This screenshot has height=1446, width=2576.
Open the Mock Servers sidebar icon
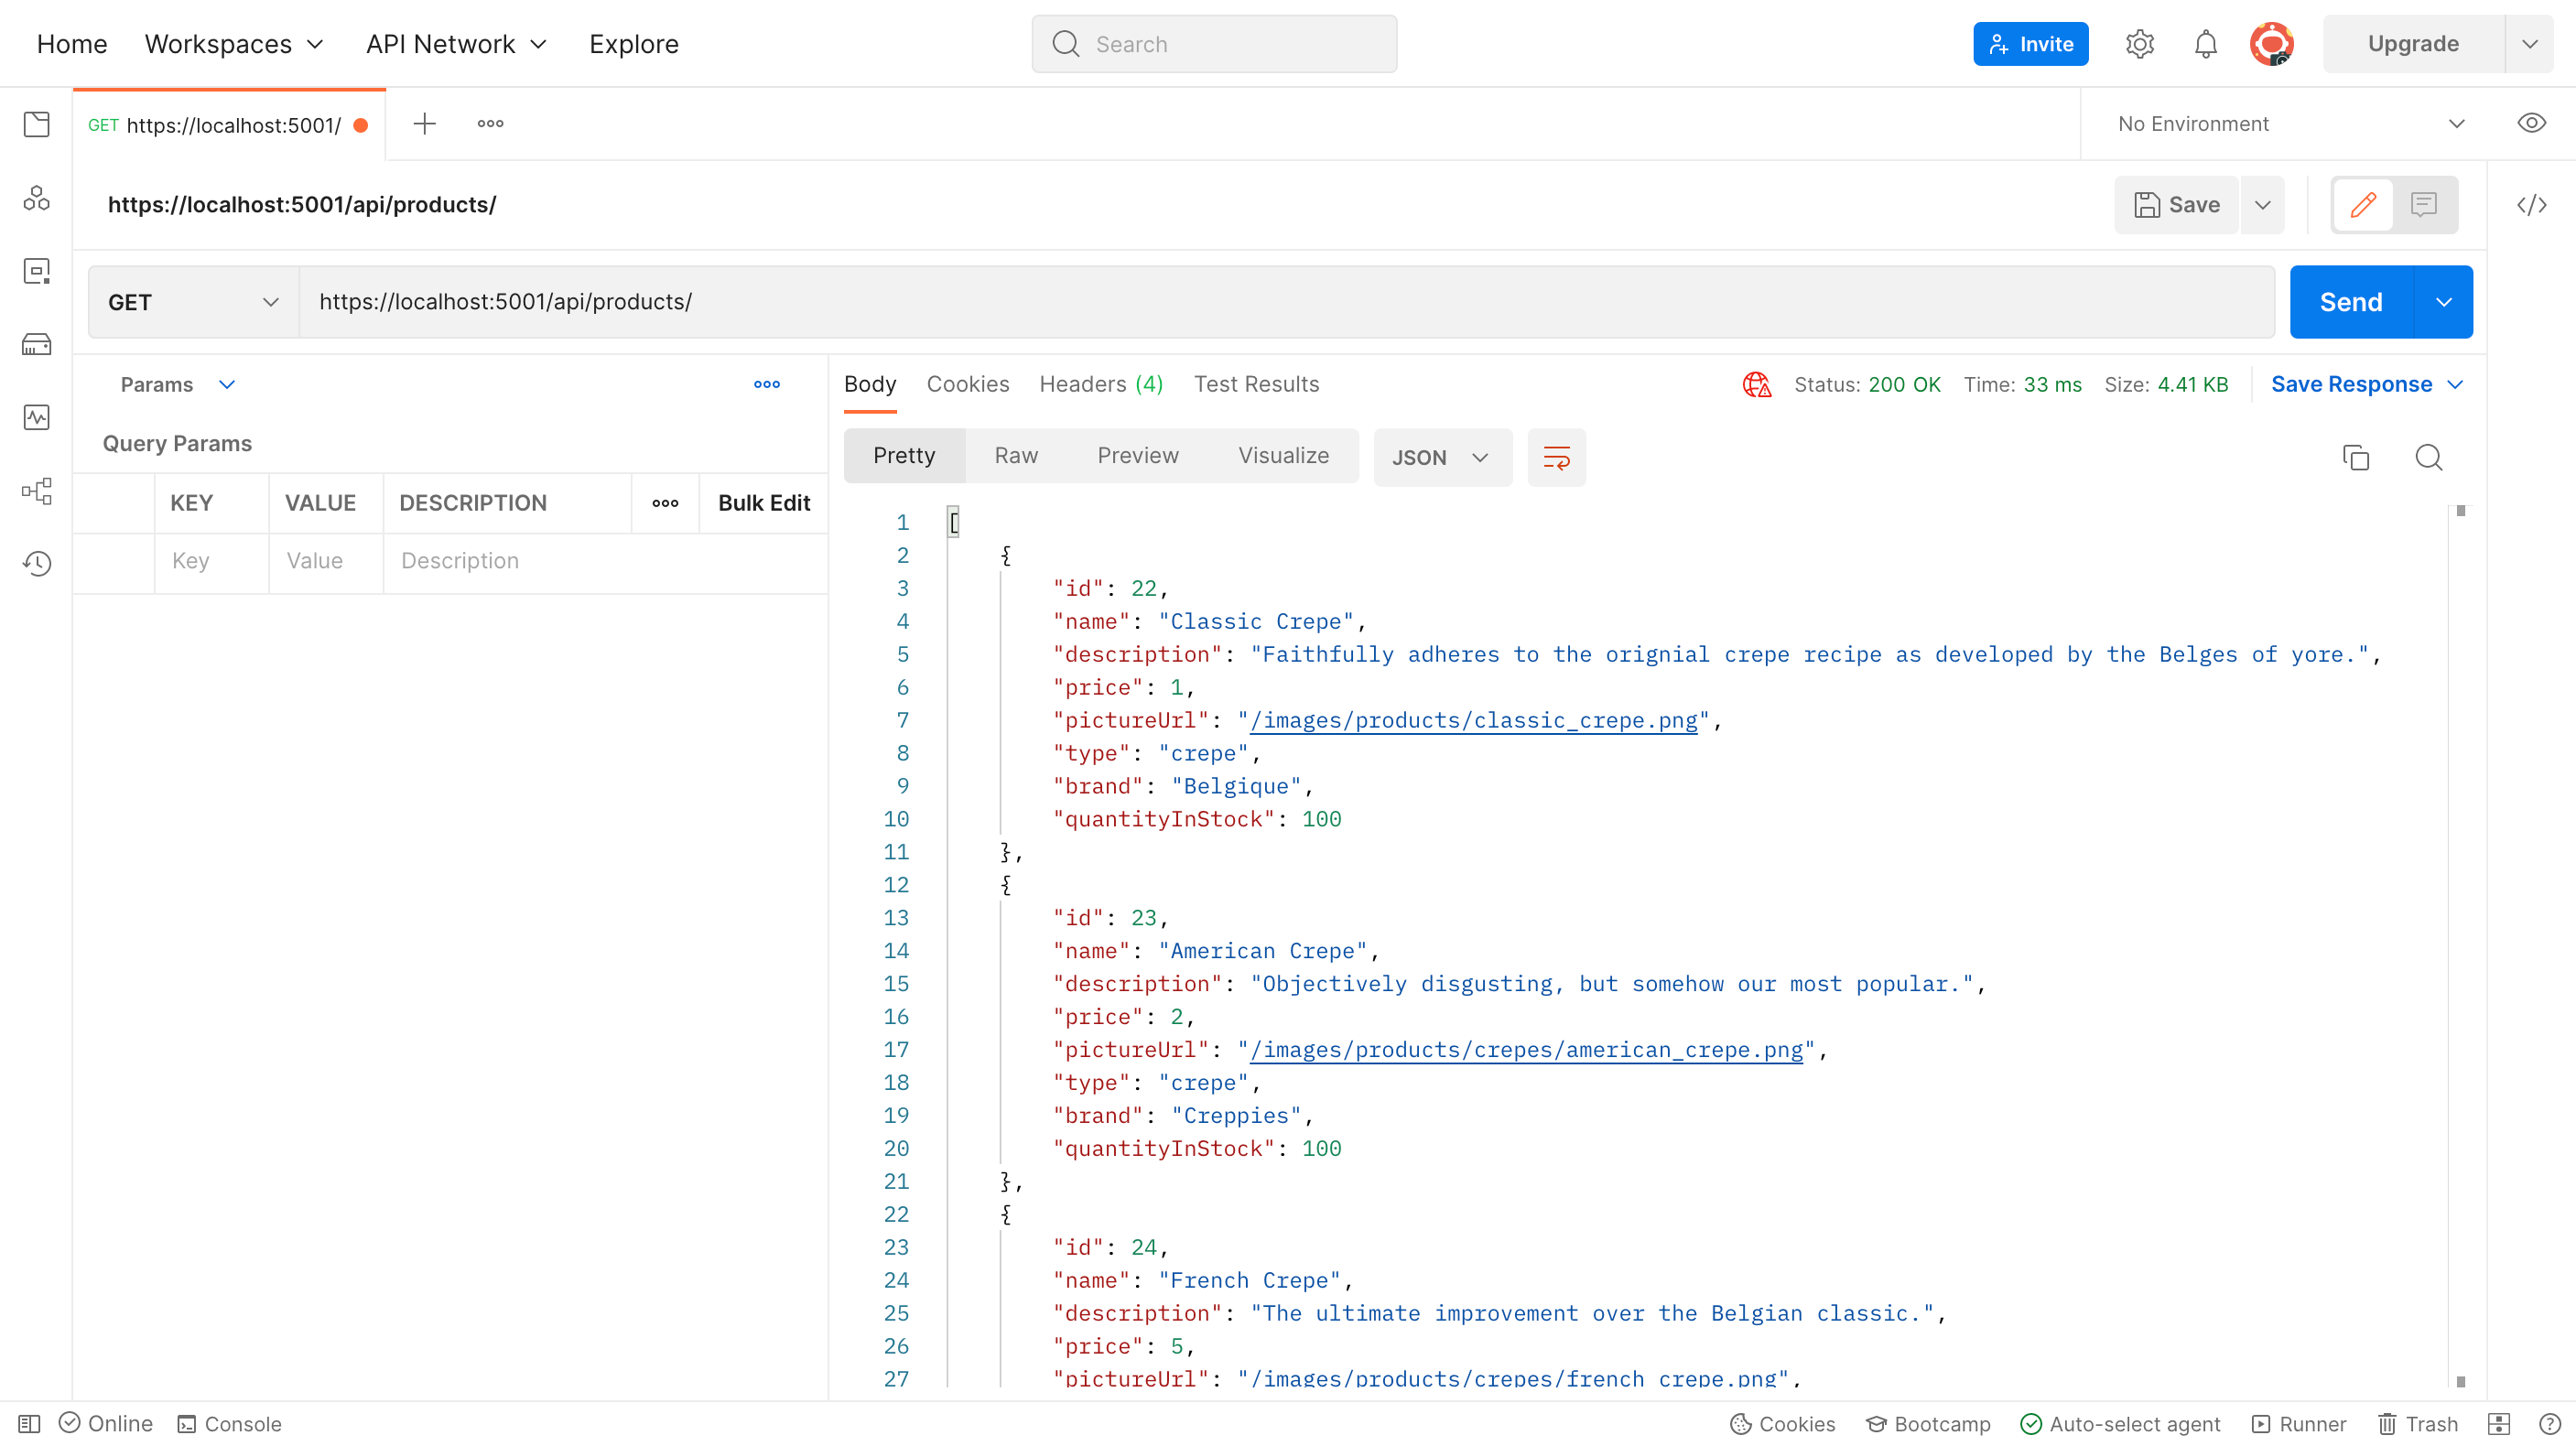(37, 344)
